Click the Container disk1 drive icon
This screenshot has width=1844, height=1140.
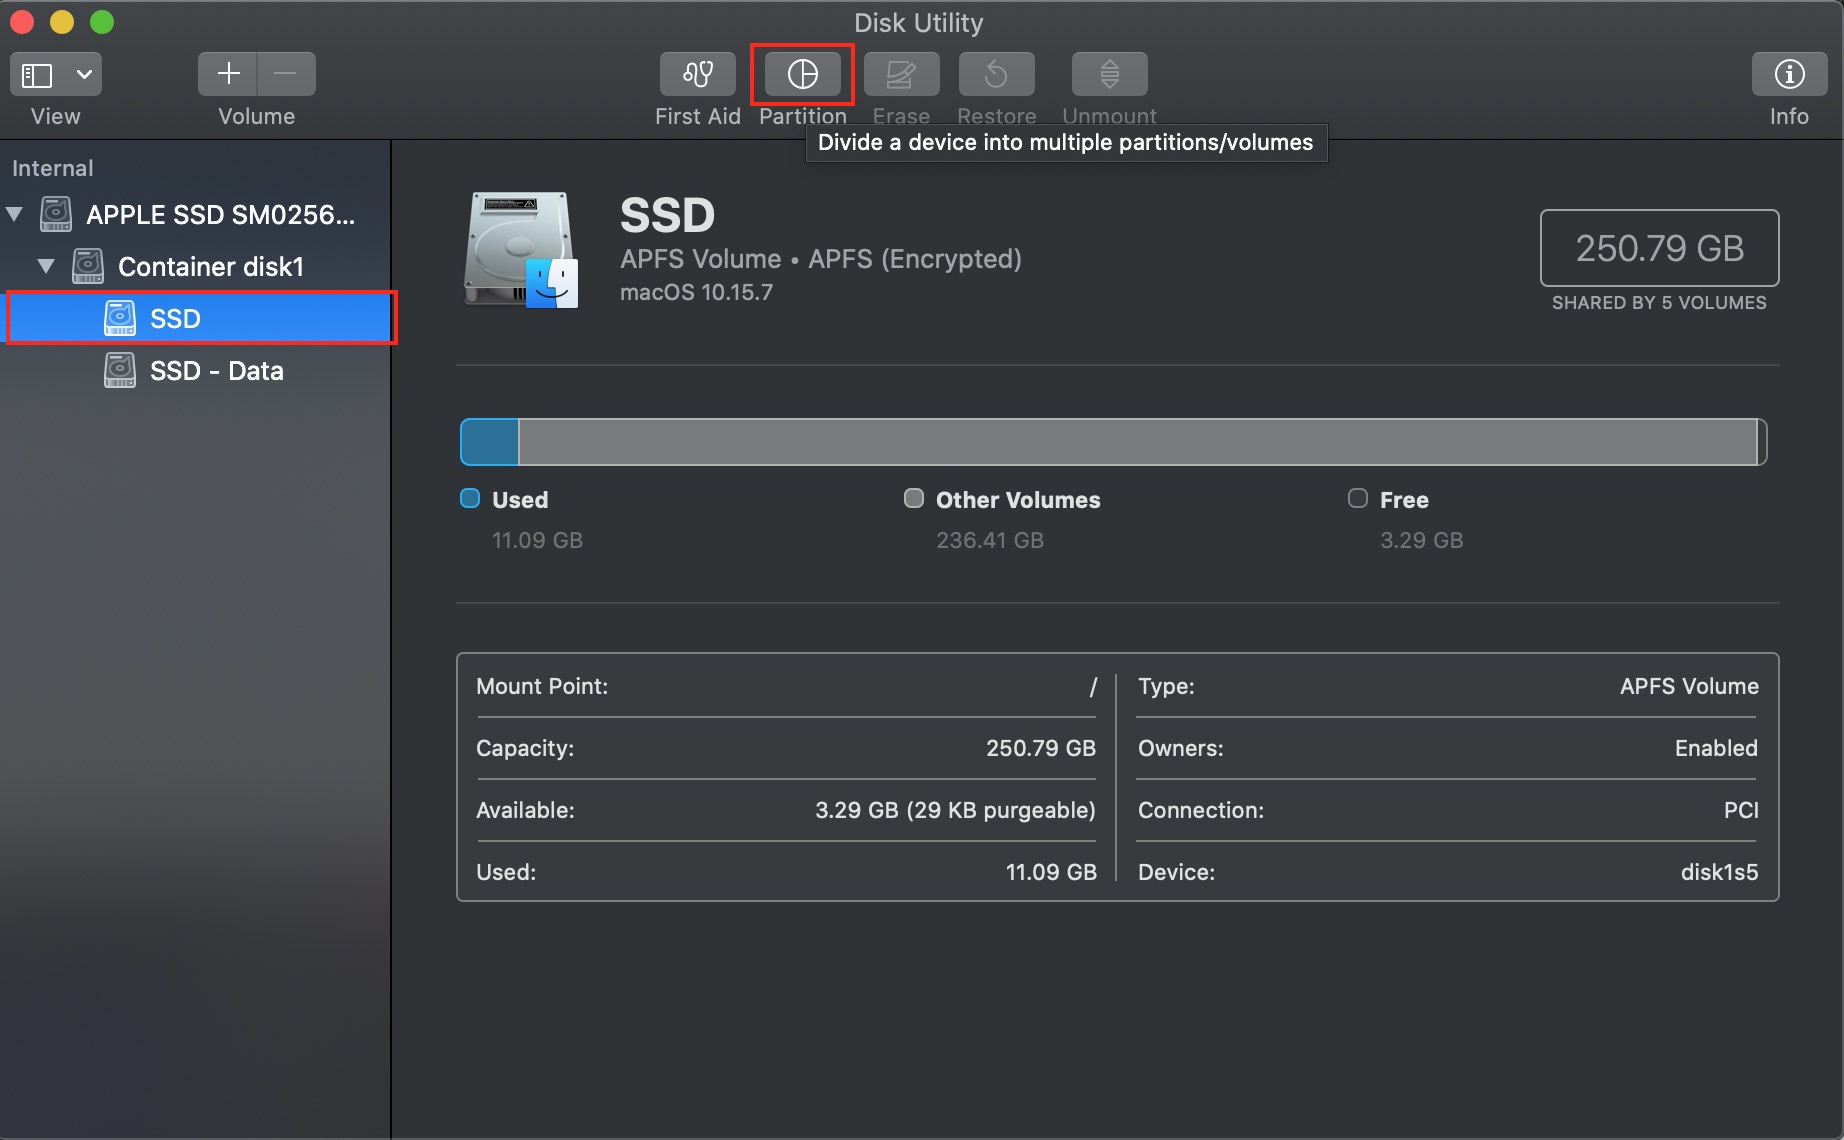[x=88, y=266]
